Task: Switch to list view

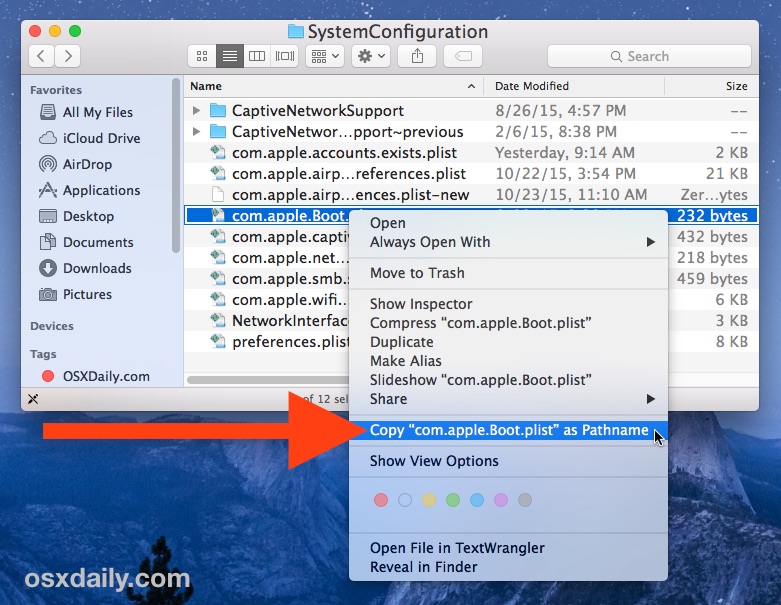Action: coord(230,56)
